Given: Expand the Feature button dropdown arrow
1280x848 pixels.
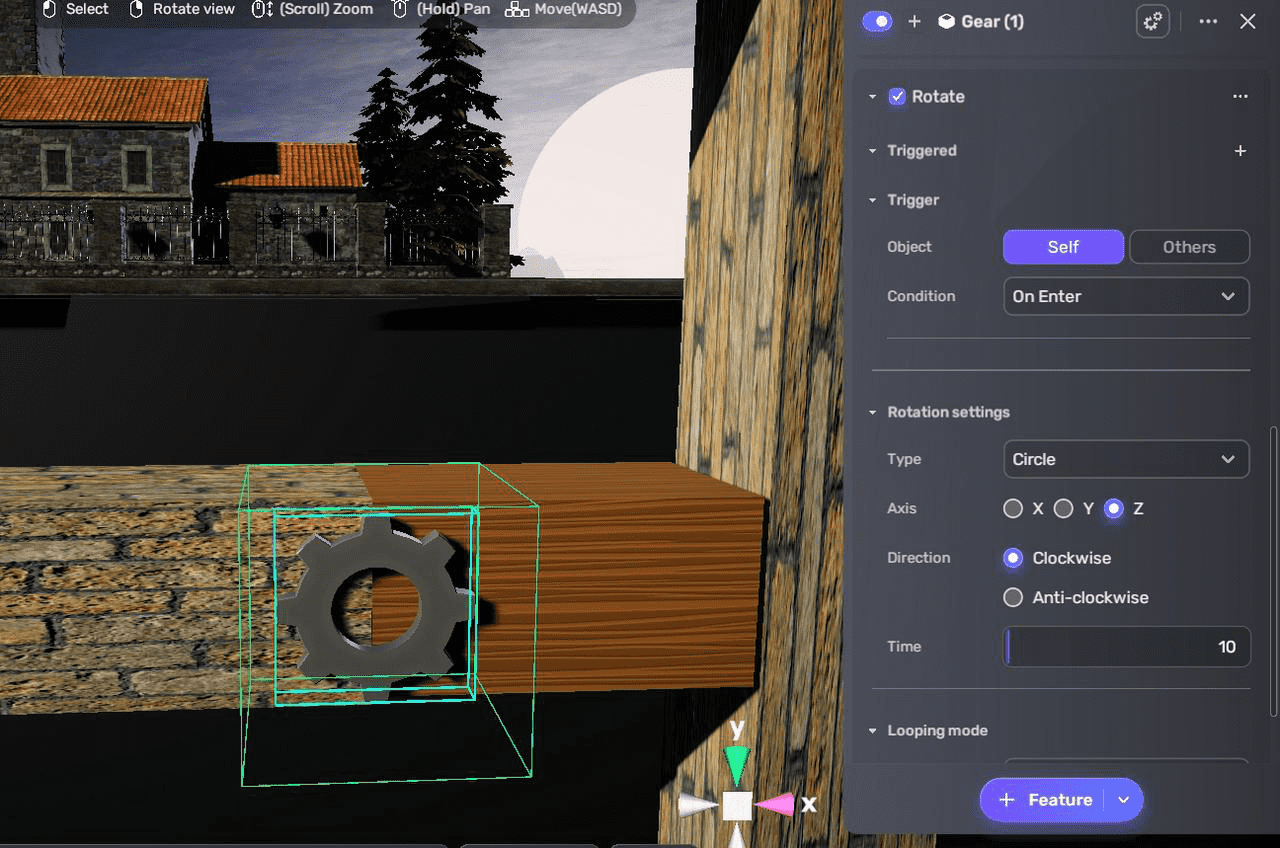Looking at the screenshot, I should (1124, 800).
